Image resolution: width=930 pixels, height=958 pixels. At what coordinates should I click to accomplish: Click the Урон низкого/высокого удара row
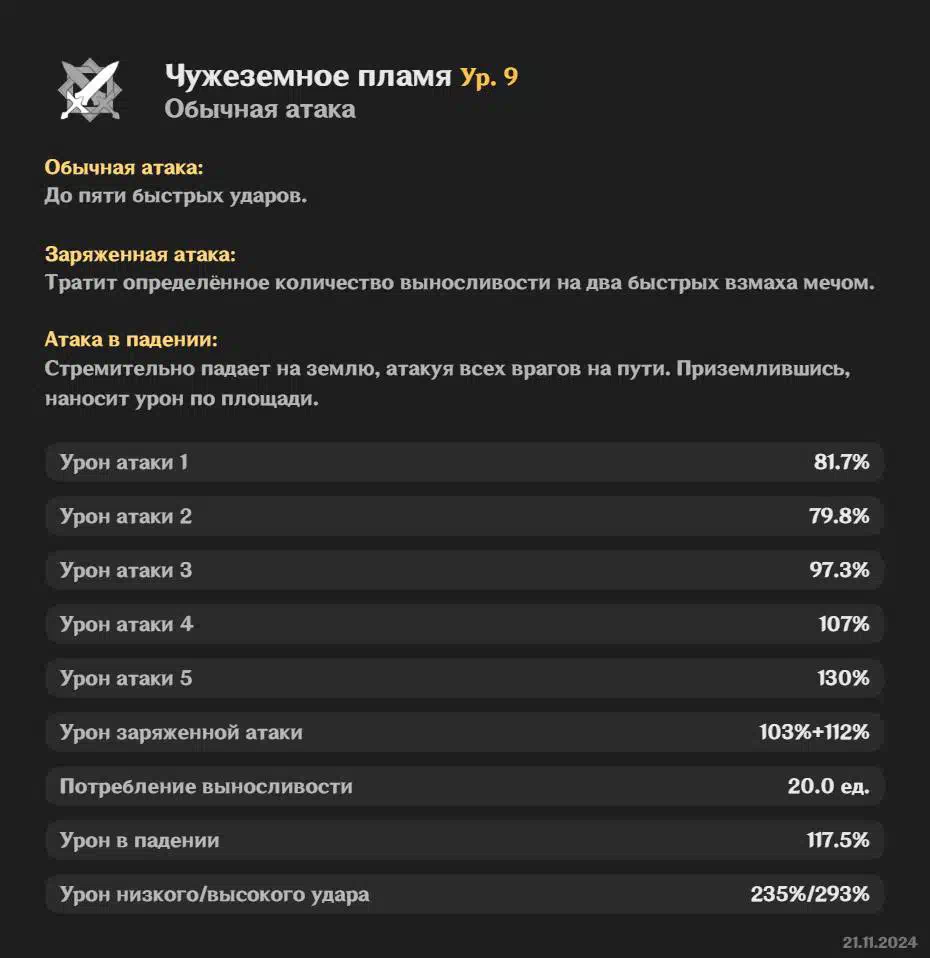point(464,894)
